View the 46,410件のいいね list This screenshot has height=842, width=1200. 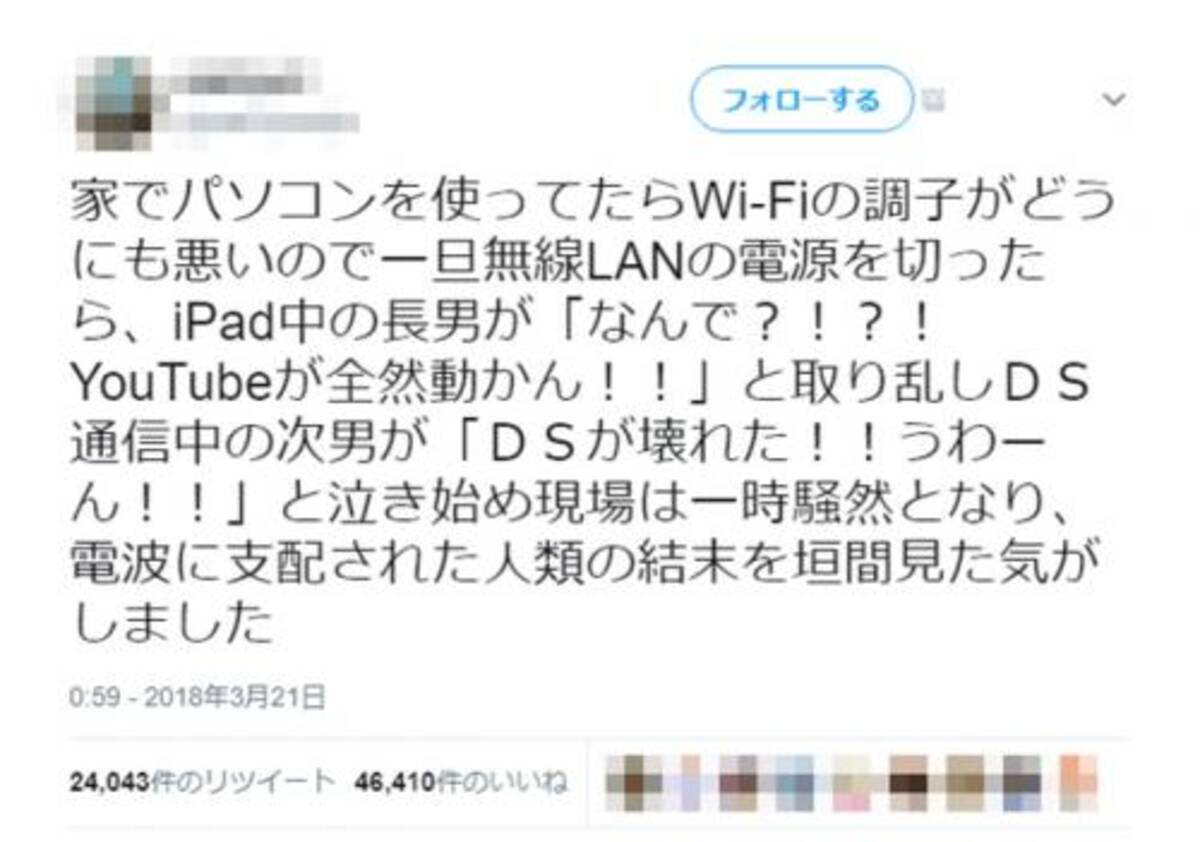tap(461, 781)
